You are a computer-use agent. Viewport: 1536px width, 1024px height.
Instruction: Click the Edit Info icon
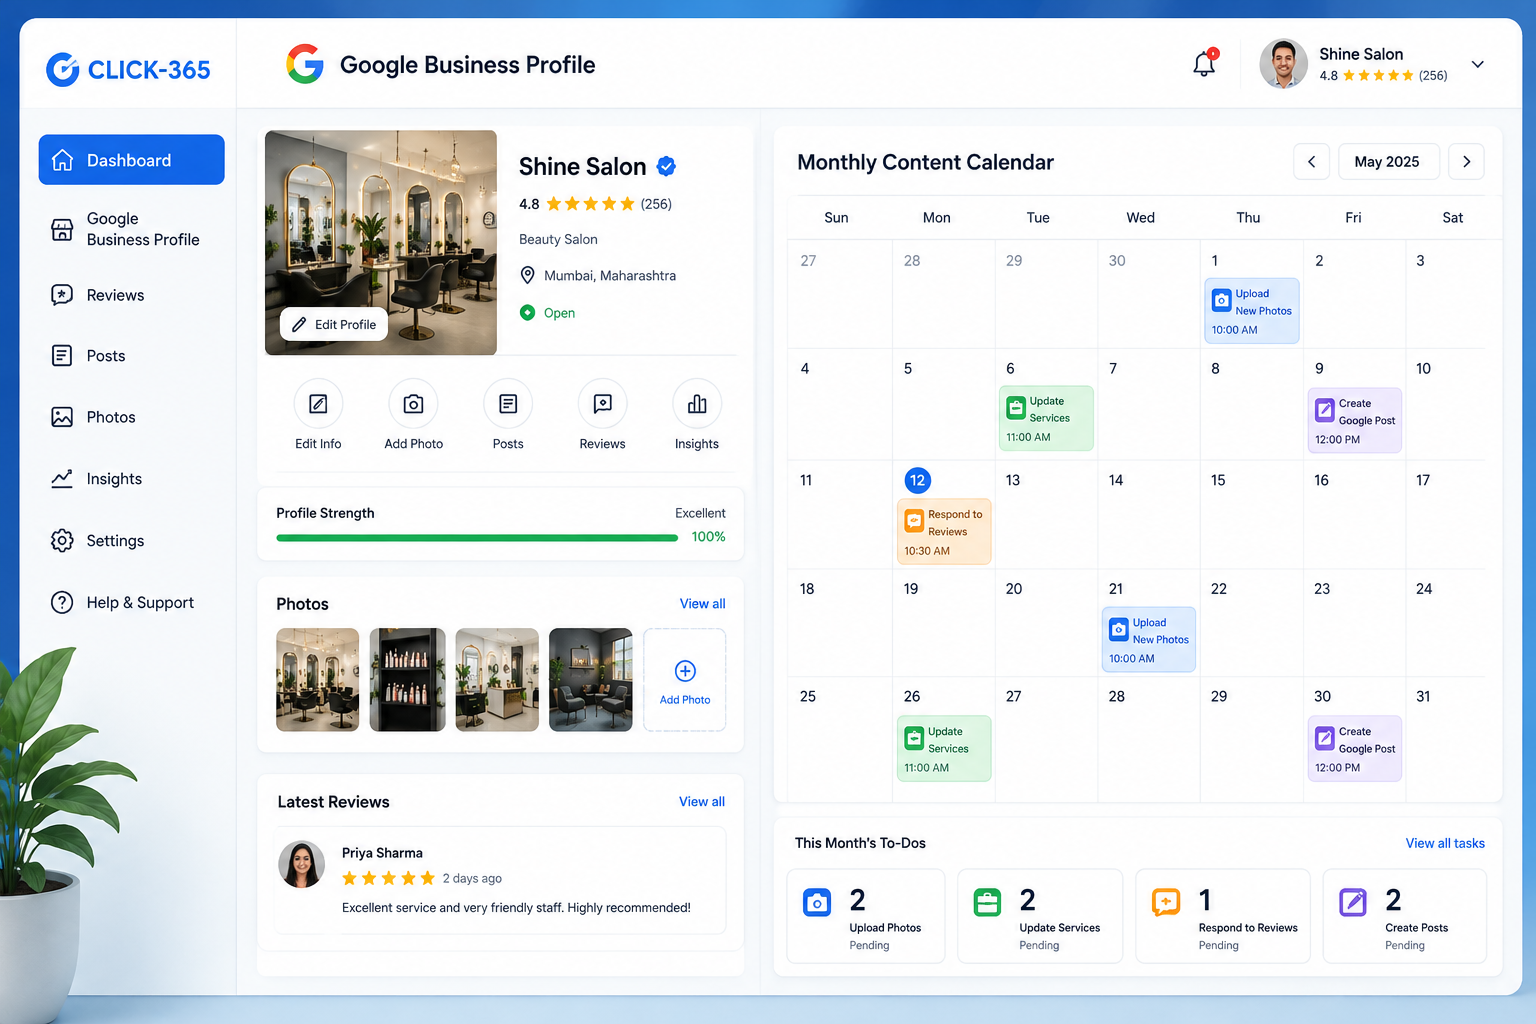click(318, 404)
